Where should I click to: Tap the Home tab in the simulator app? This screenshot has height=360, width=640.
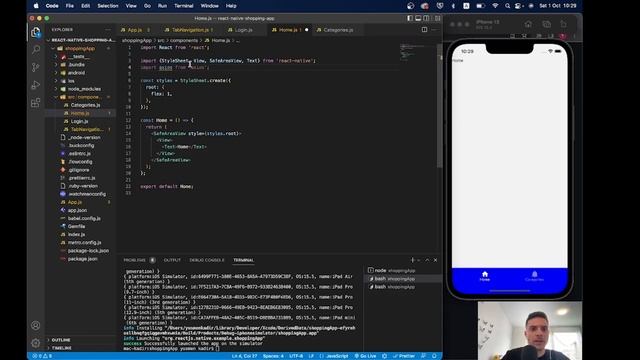pos(484,276)
